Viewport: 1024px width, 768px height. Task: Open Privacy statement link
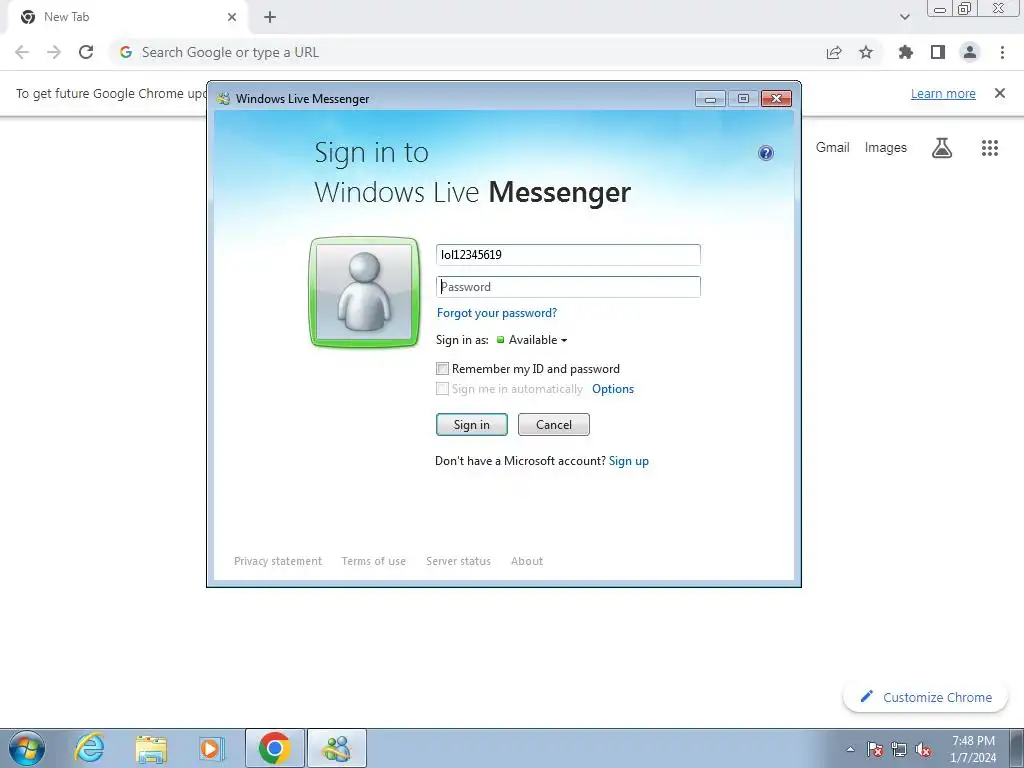(x=278, y=561)
